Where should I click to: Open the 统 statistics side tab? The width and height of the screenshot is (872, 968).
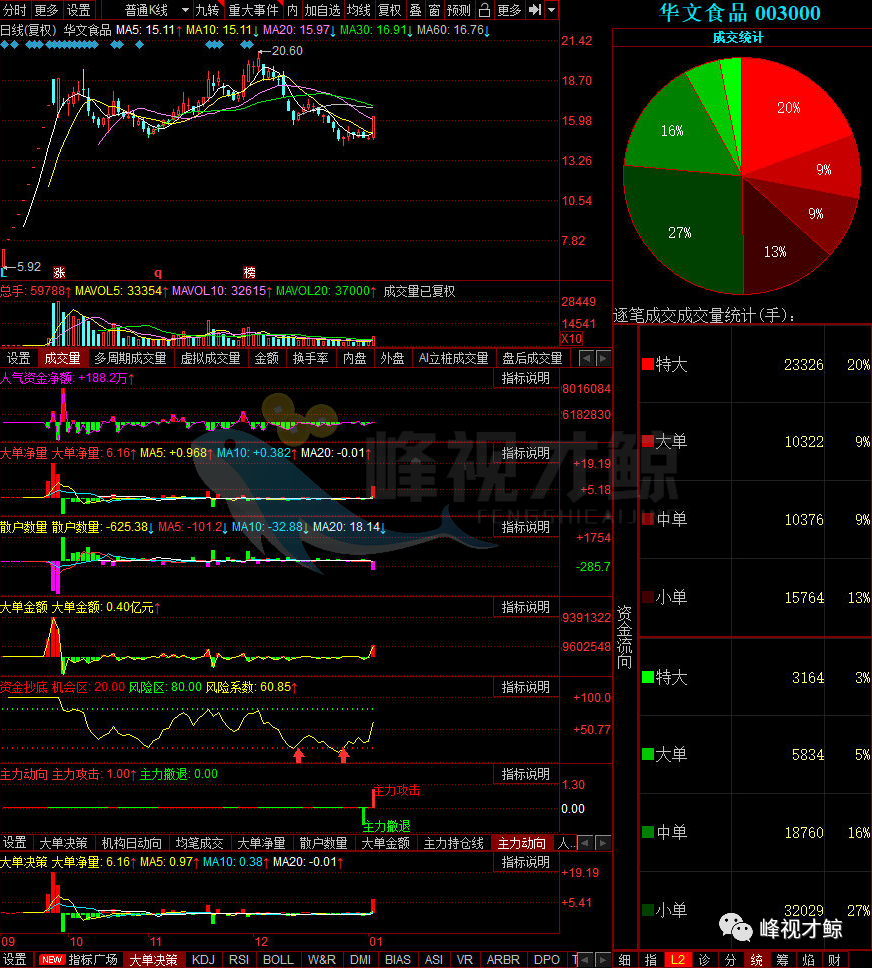(757, 960)
